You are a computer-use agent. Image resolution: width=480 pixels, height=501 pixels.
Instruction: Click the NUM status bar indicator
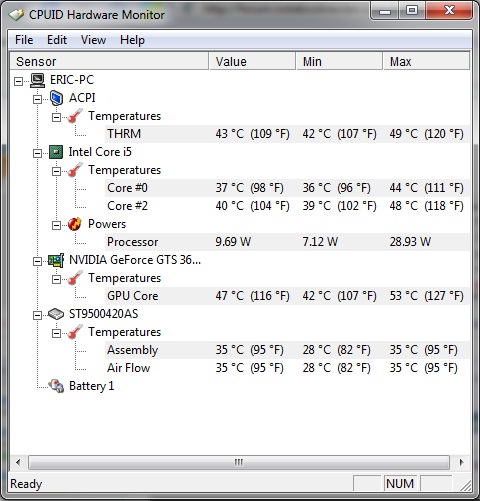click(x=400, y=484)
